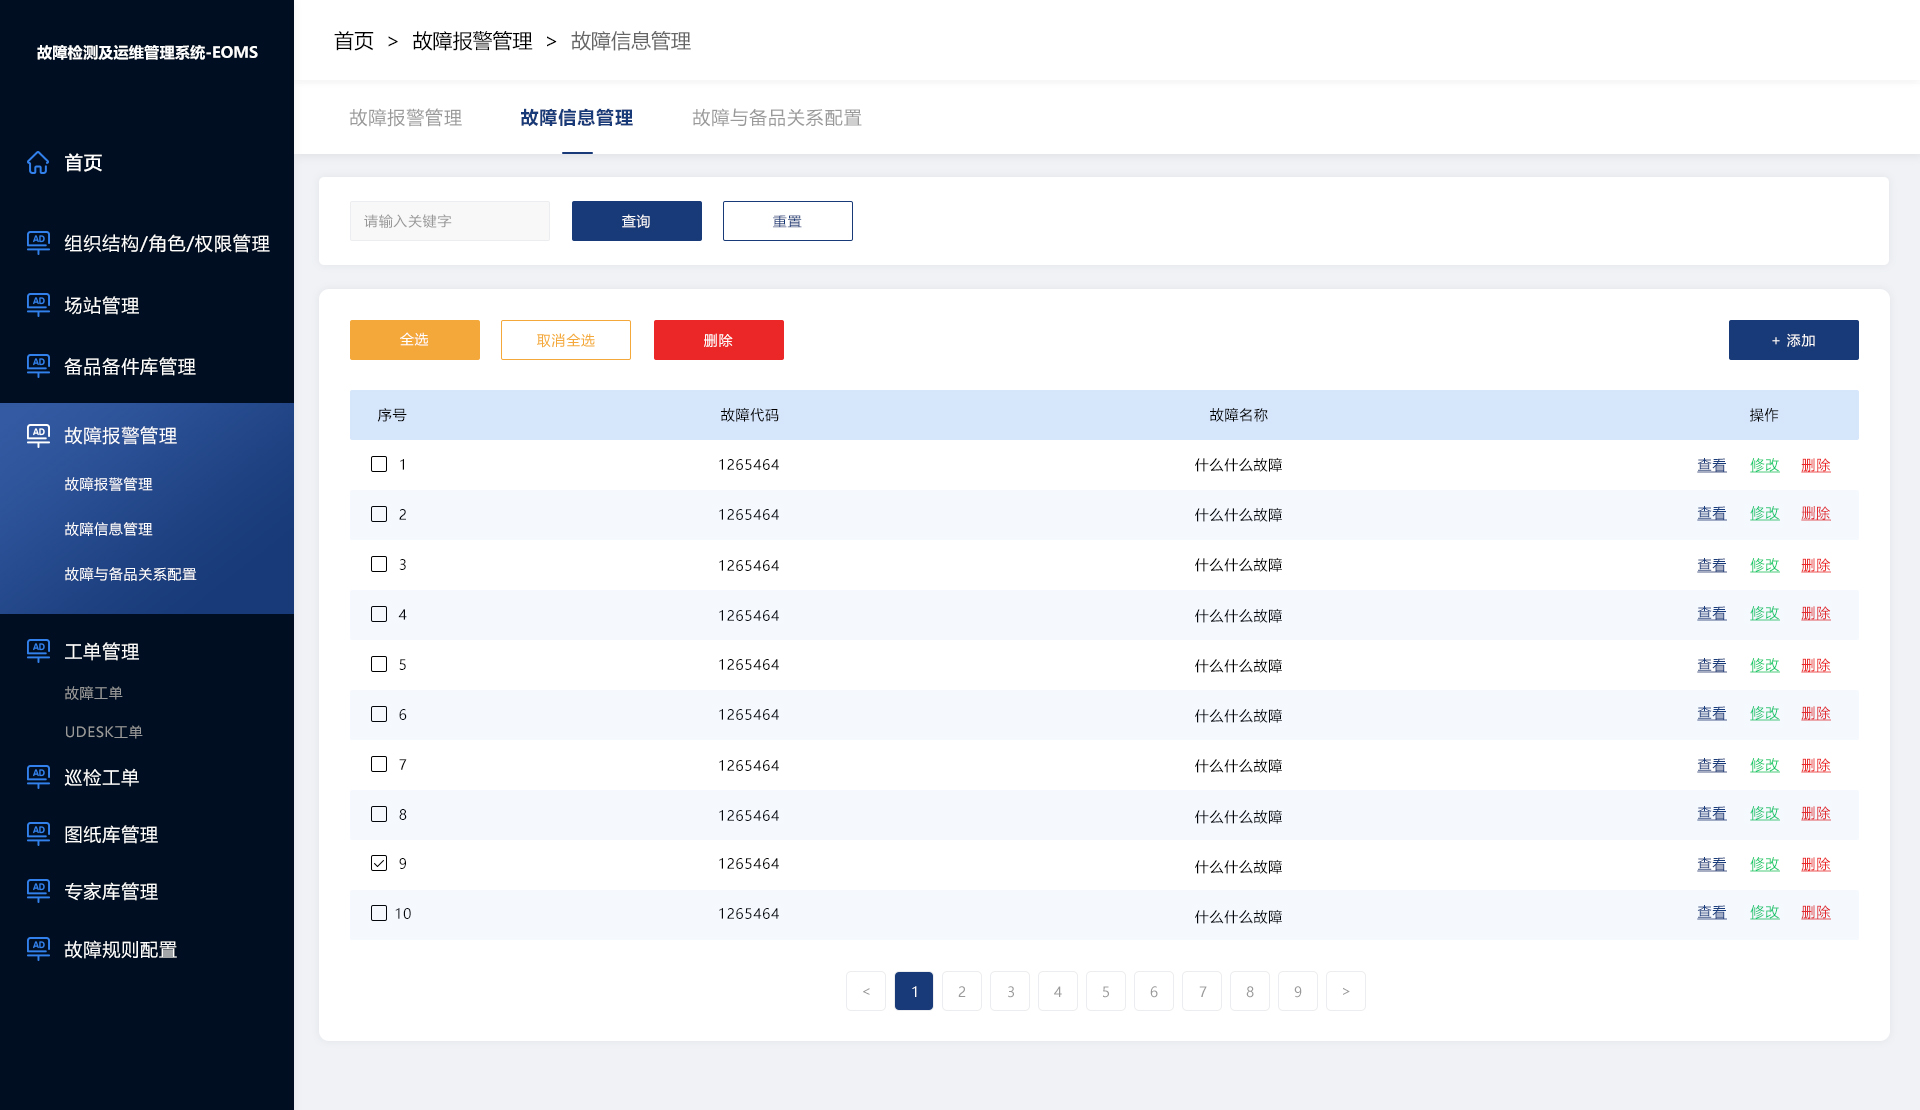
Task: Focus the 请输入关键字 search field
Action: (450, 221)
